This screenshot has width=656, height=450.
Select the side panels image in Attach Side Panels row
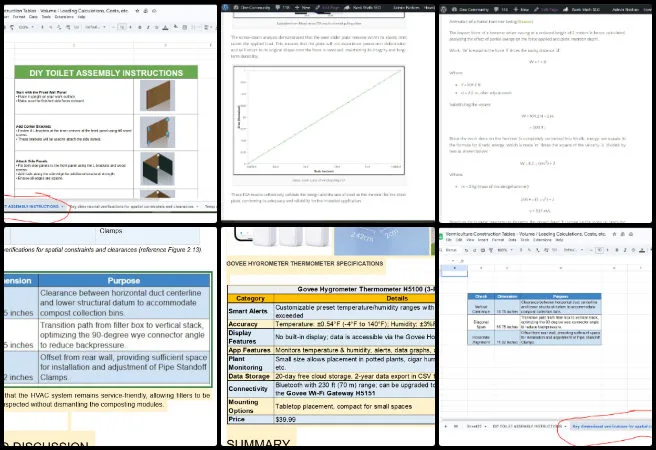pyautogui.click(x=157, y=169)
